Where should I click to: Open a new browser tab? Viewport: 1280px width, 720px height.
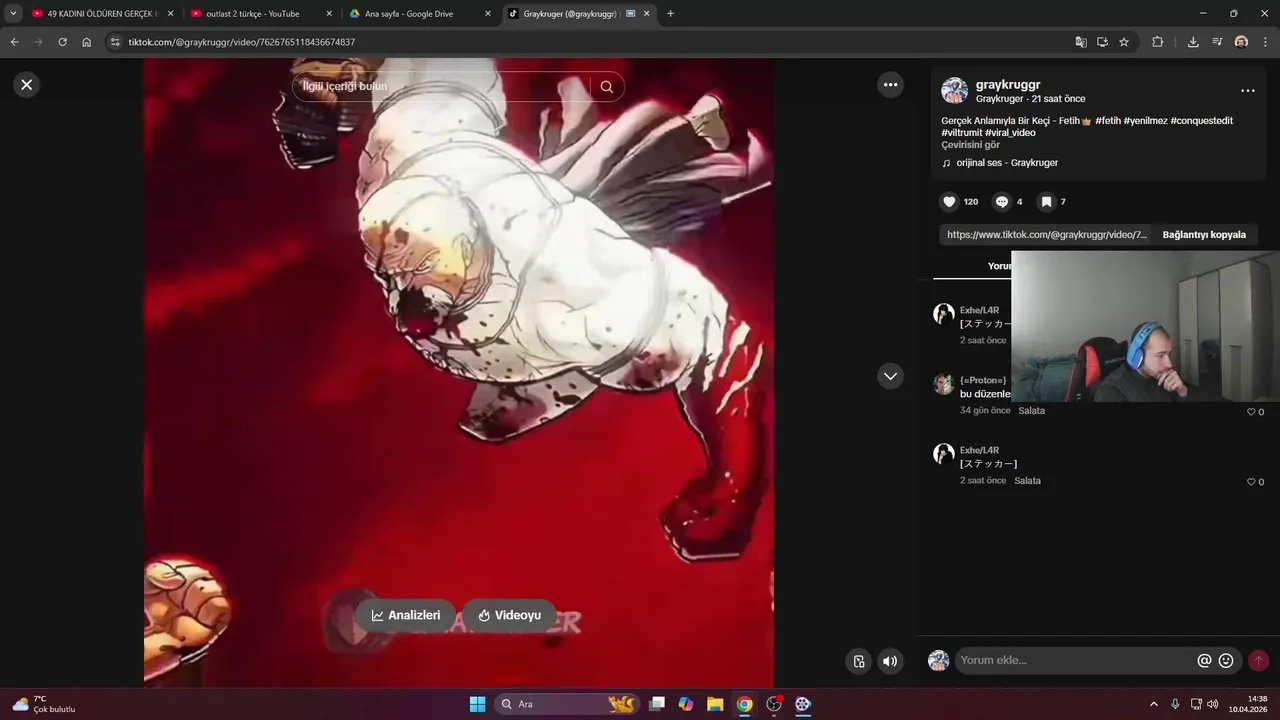[x=670, y=14]
